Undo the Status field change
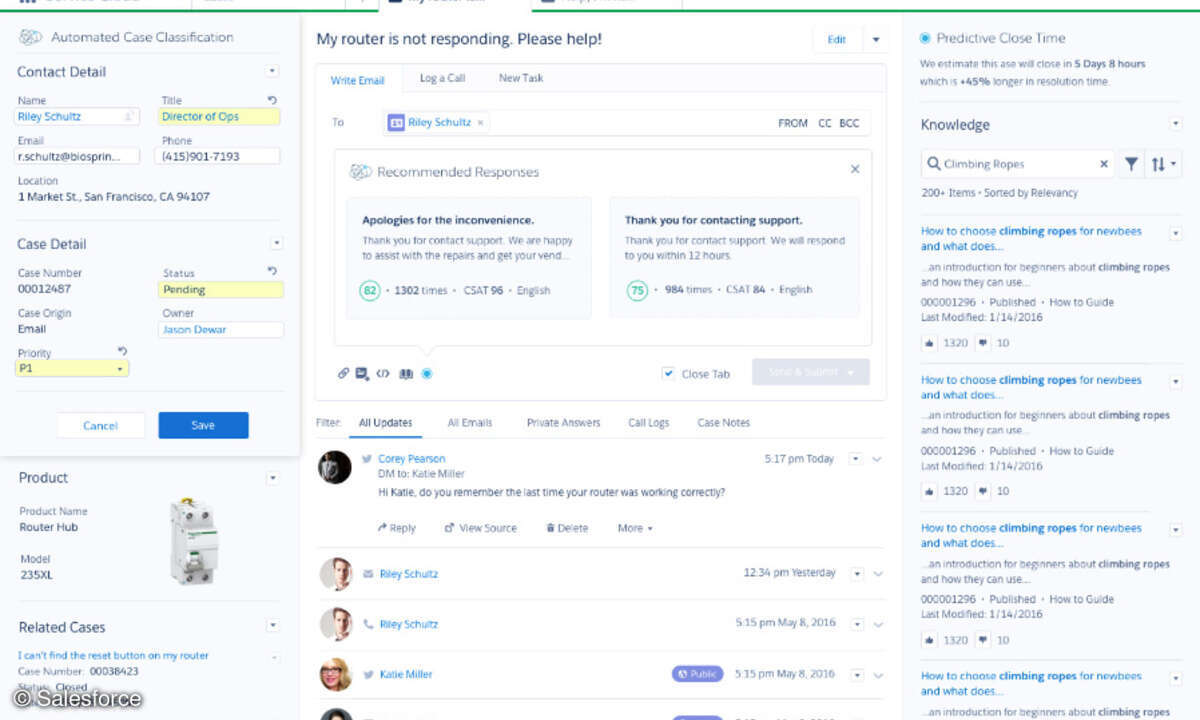This screenshot has height=720, width=1200. click(x=272, y=271)
